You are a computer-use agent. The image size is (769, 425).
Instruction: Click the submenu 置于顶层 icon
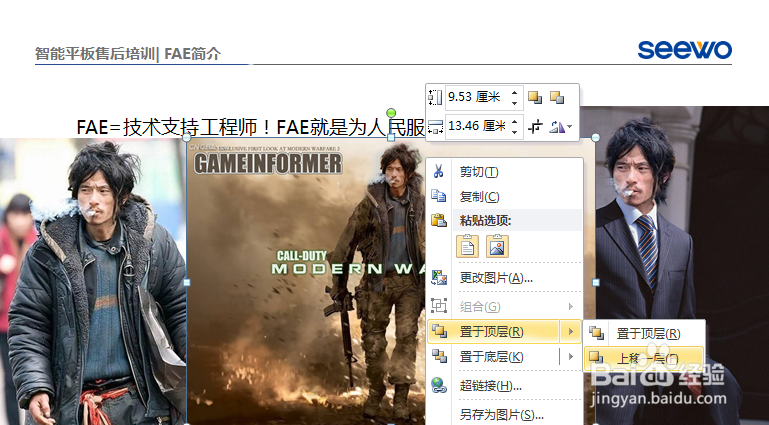(596, 333)
